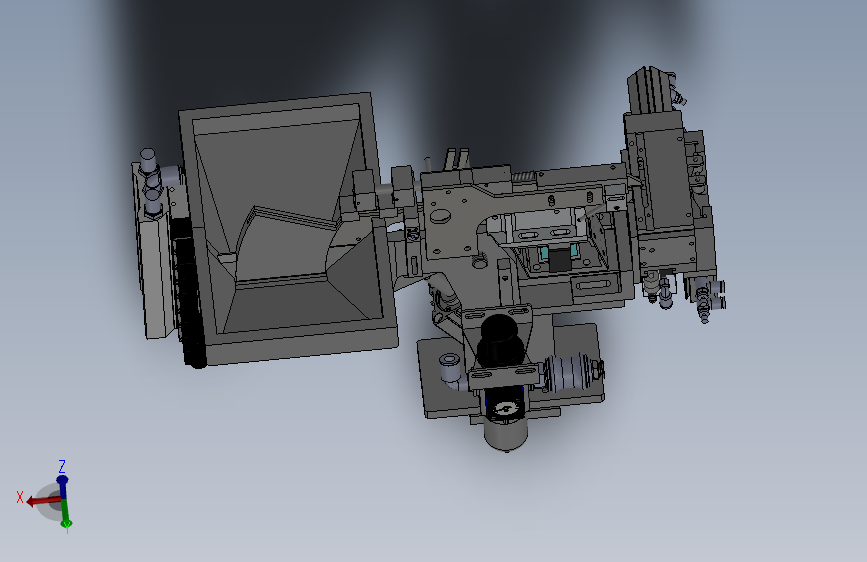Click the green Y axis of the orientation triad
The width and height of the screenshot is (867, 562).
click(65, 513)
